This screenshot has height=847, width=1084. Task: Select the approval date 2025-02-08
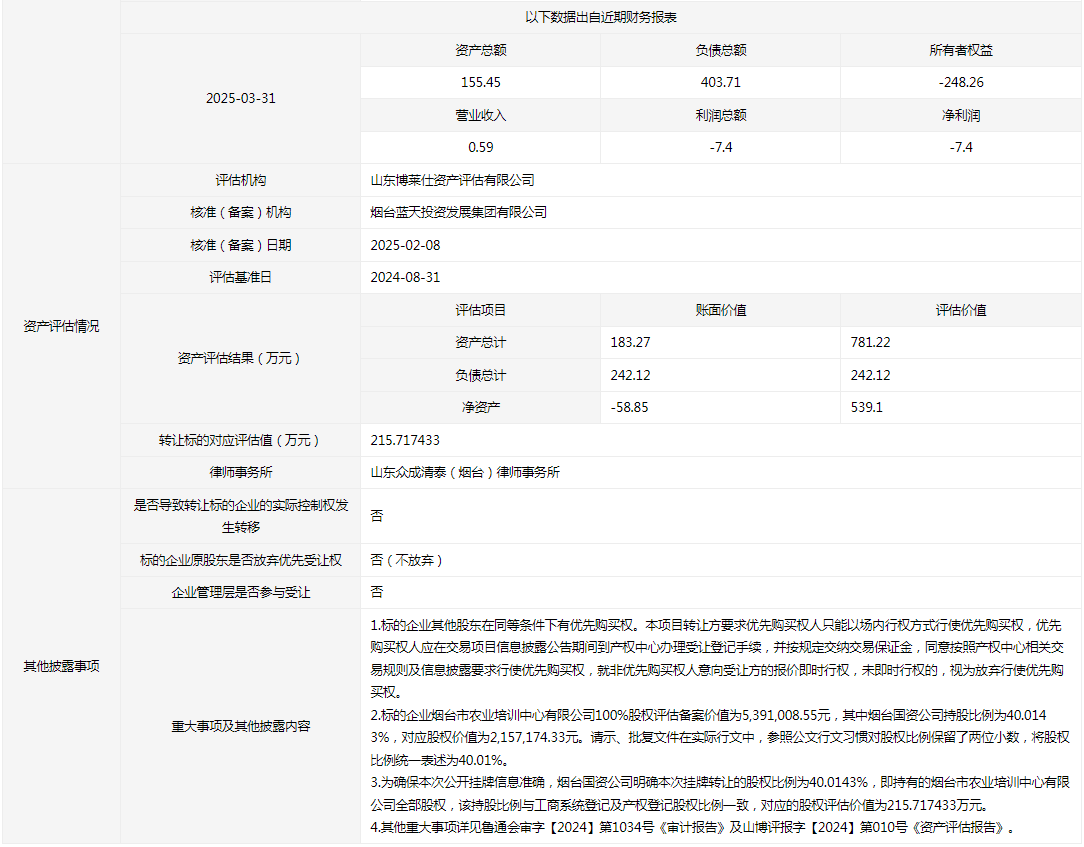click(x=405, y=245)
